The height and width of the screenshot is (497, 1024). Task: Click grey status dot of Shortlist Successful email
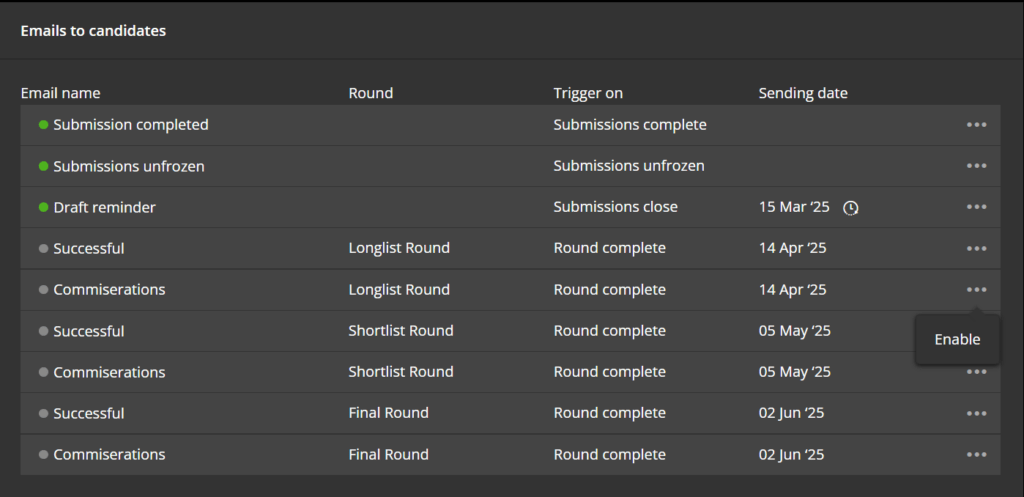pos(44,331)
